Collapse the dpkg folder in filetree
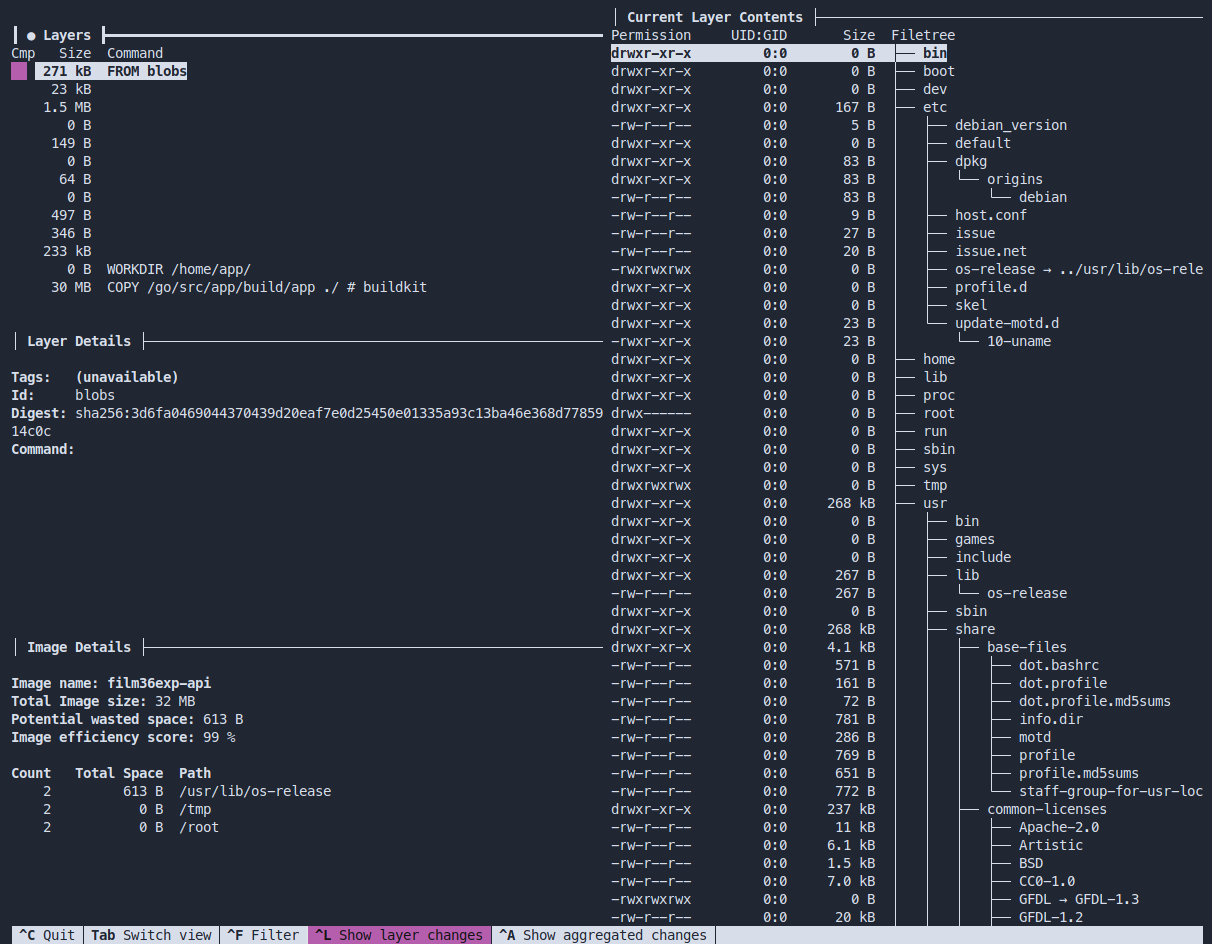1212x944 pixels. click(970, 161)
